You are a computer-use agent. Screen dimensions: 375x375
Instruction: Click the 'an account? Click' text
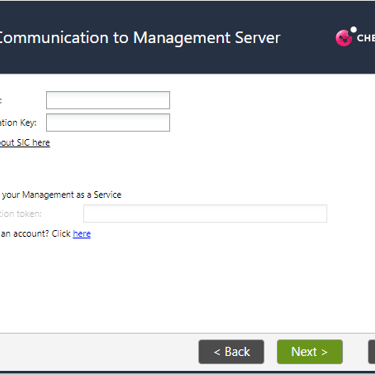(x=36, y=234)
